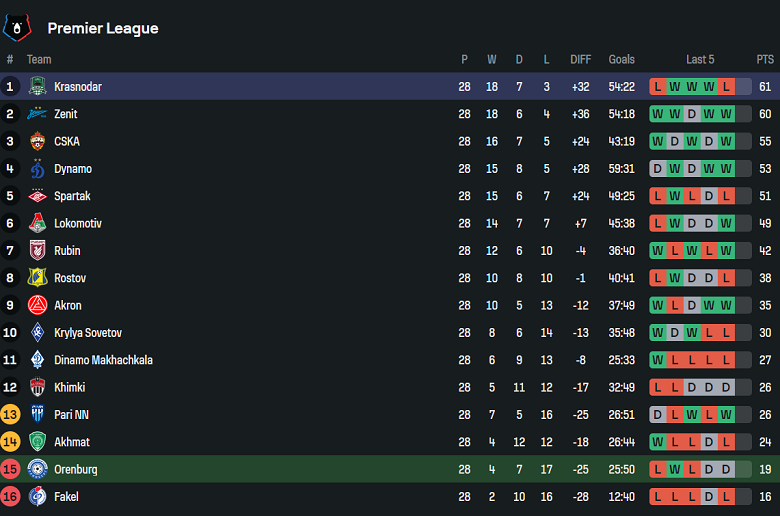Click the CSKA club crest
780x516 pixels.
coord(37,141)
